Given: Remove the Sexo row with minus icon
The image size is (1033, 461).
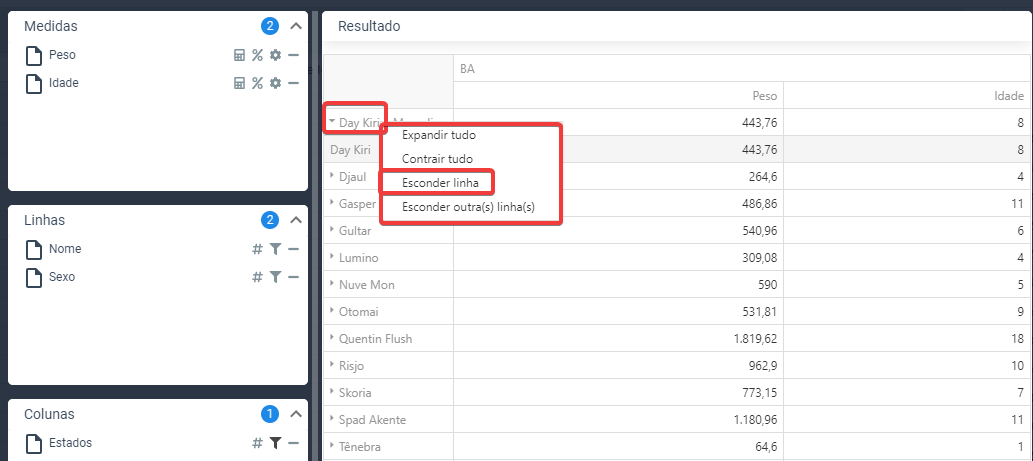Looking at the screenshot, I should [x=294, y=277].
